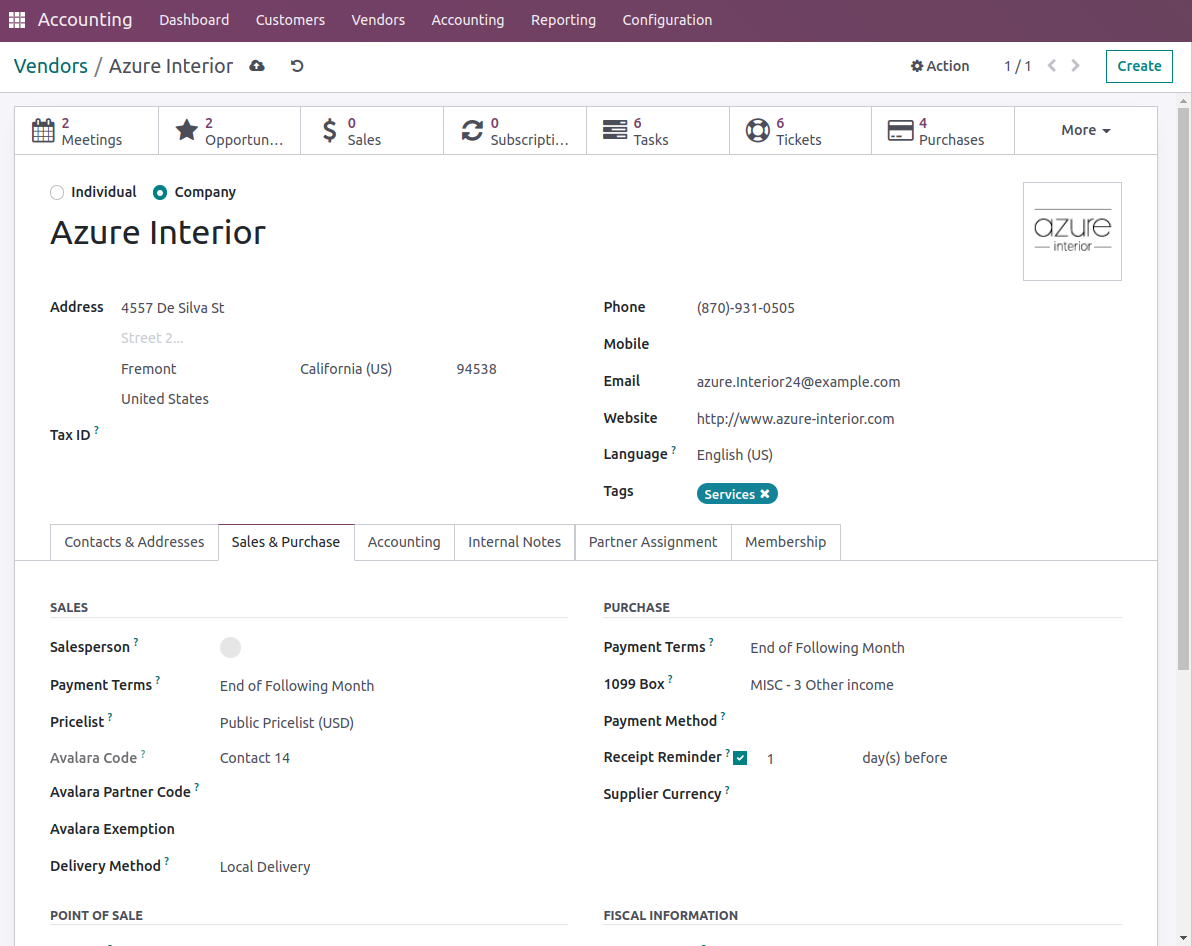Open the Language dropdown English (US)
Viewport: 1192px width, 946px height.
click(734, 455)
